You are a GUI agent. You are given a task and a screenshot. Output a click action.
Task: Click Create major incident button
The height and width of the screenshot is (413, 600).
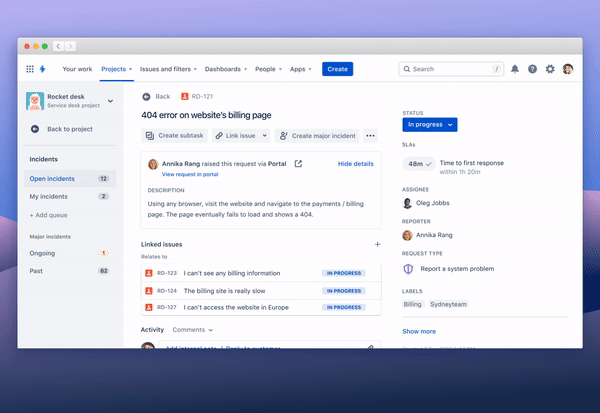coord(317,135)
